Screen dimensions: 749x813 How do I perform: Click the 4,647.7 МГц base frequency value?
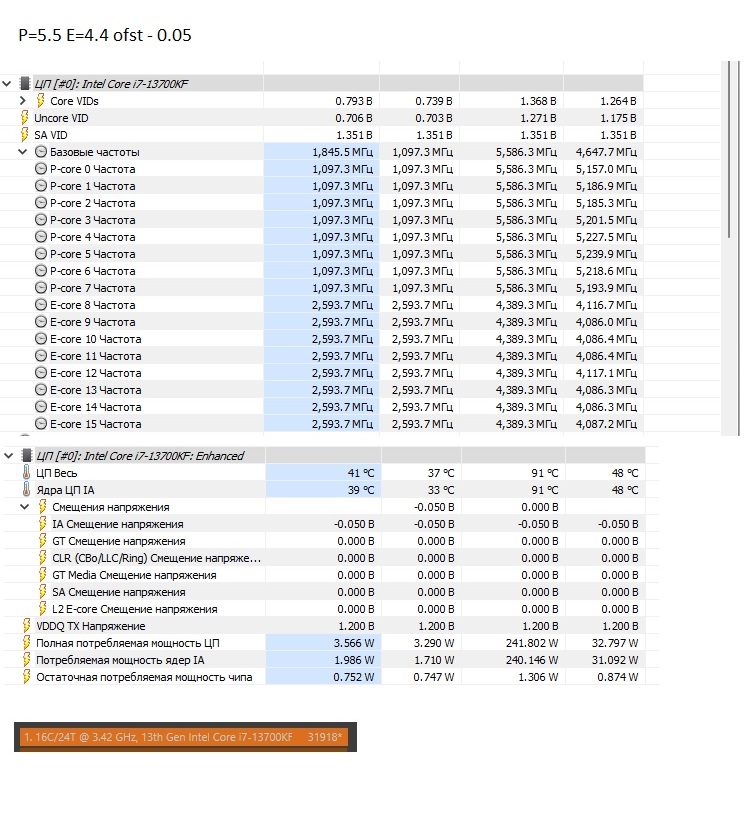click(606, 152)
